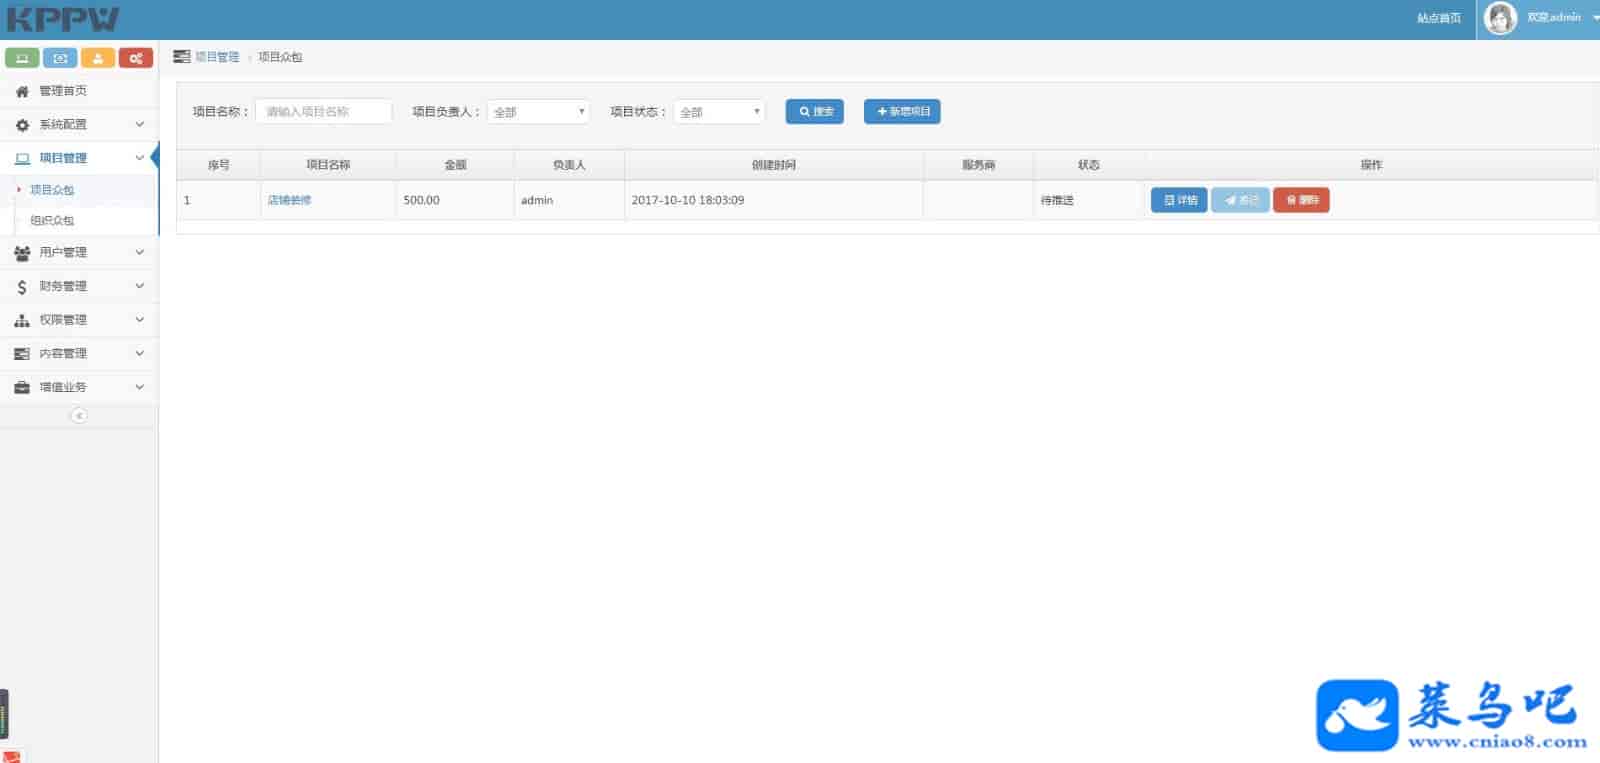Click the admin avatar picture
The height and width of the screenshot is (763, 1600).
[x=1499, y=18]
